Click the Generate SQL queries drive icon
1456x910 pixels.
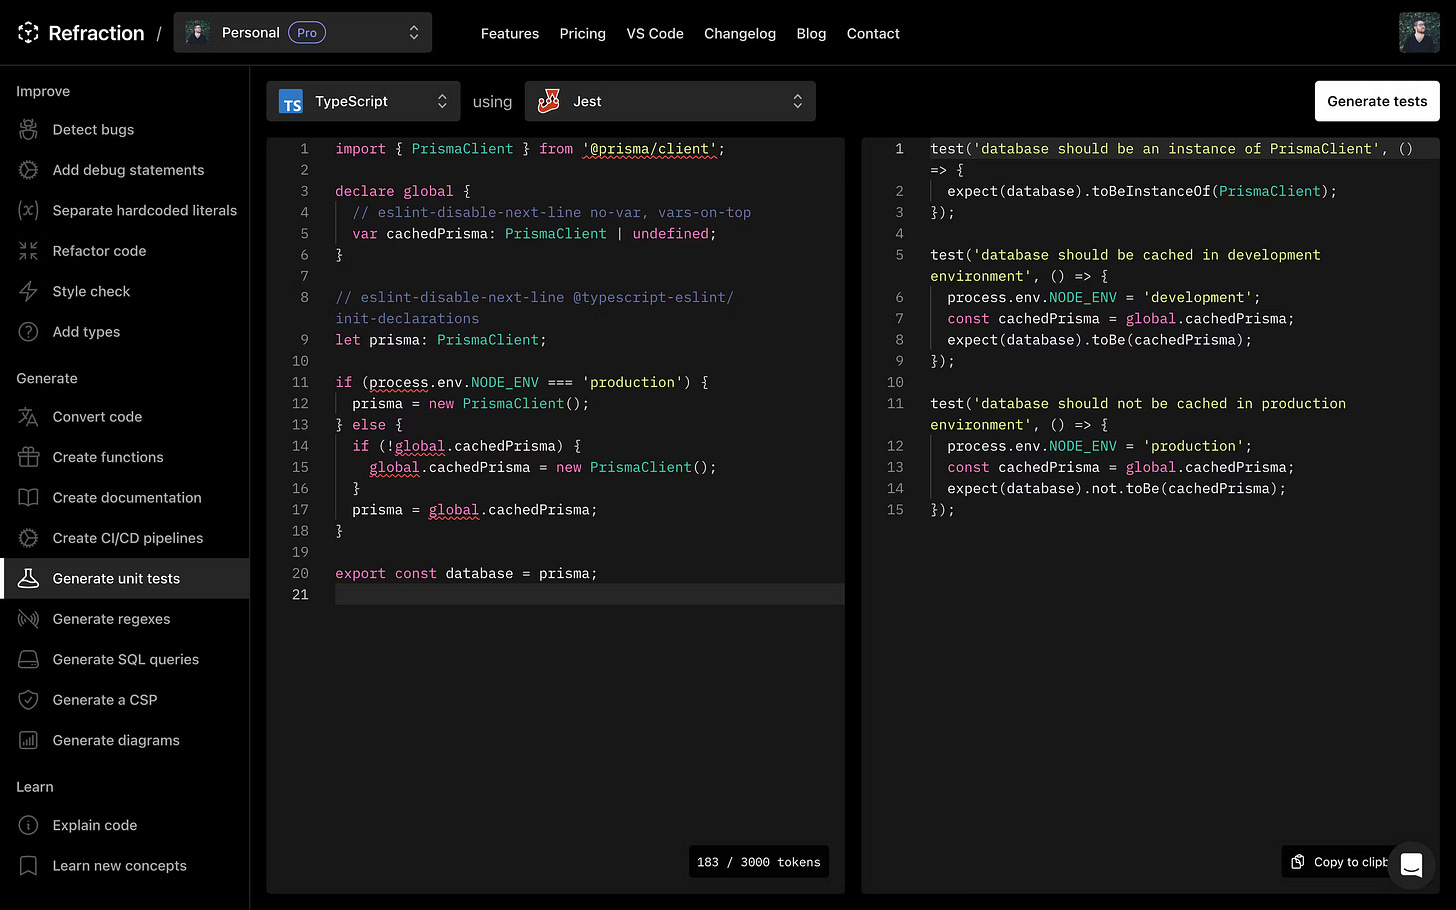28,659
